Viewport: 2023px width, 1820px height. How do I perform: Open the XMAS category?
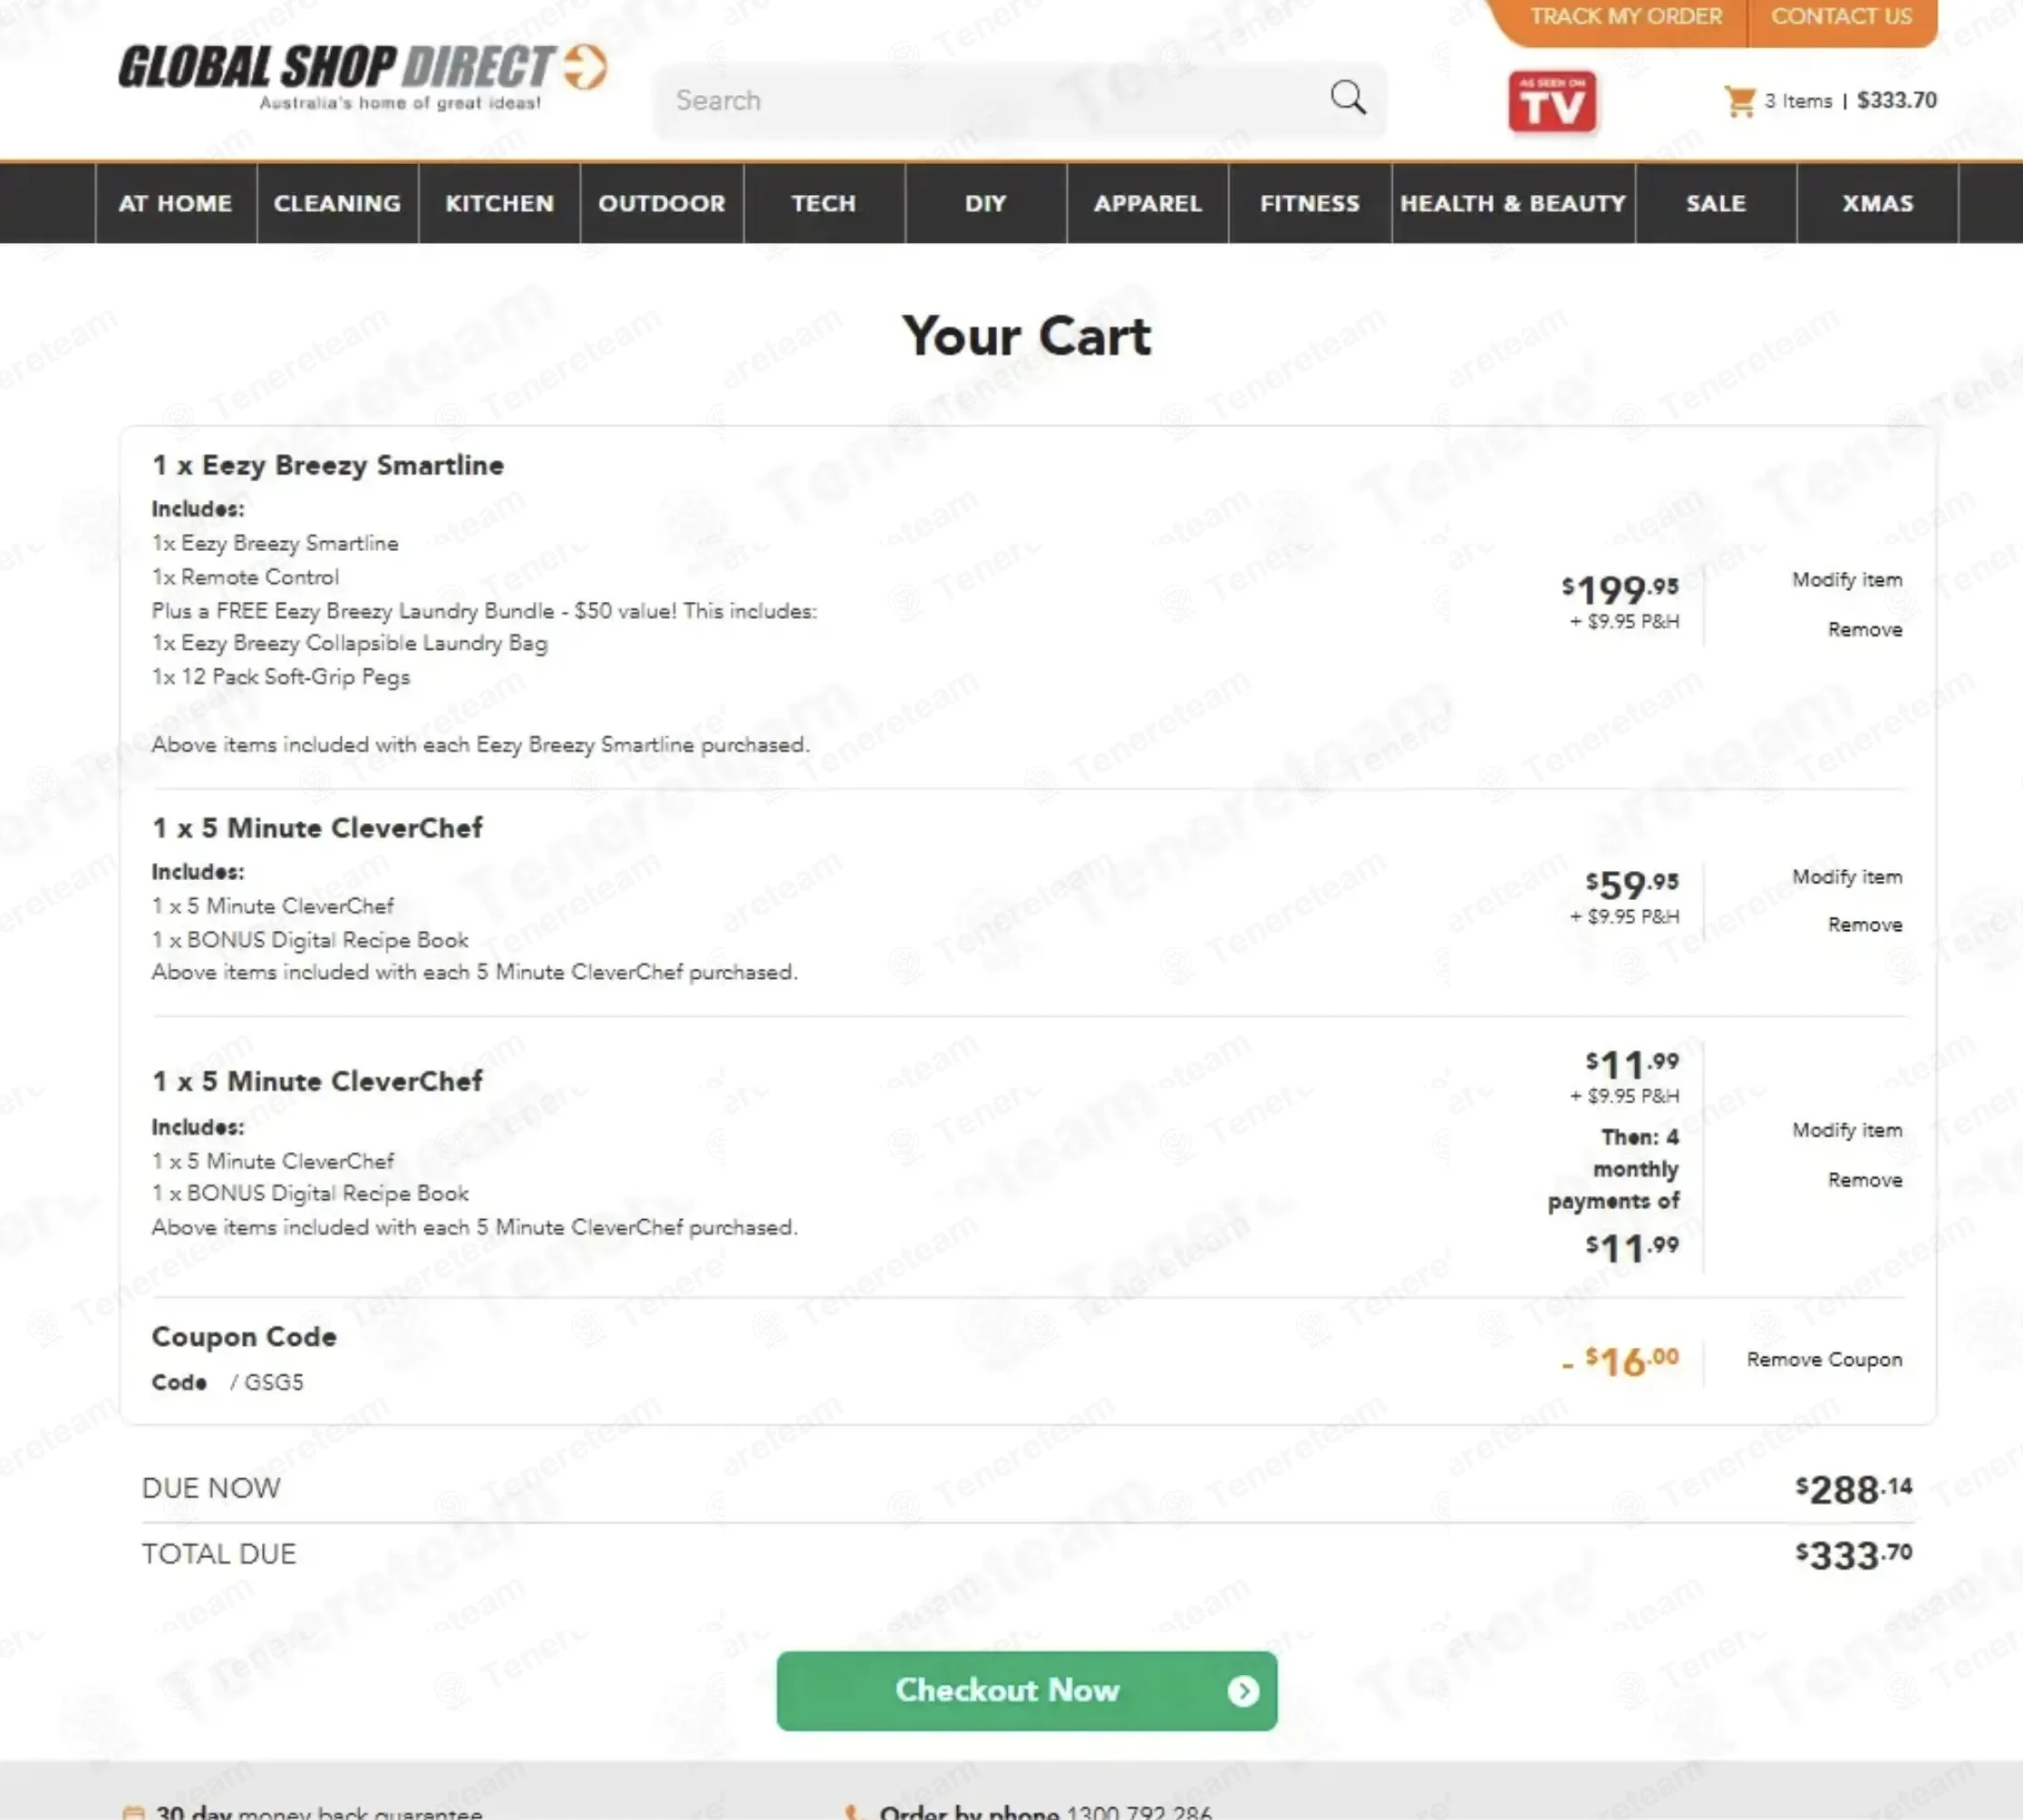tap(1878, 203)
